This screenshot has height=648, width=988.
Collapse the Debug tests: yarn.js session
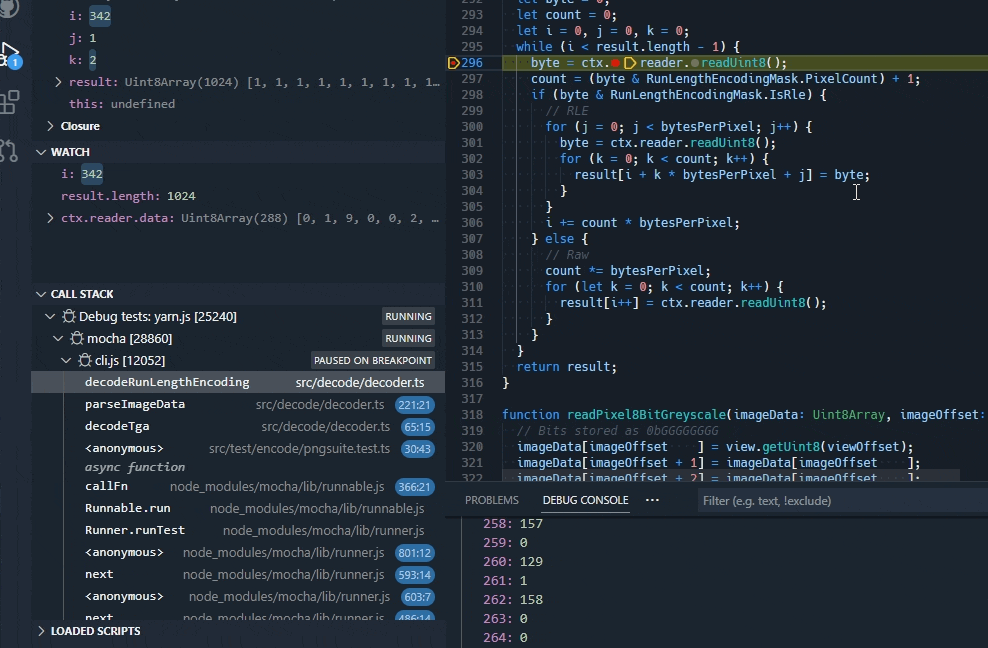coord(50,316)
